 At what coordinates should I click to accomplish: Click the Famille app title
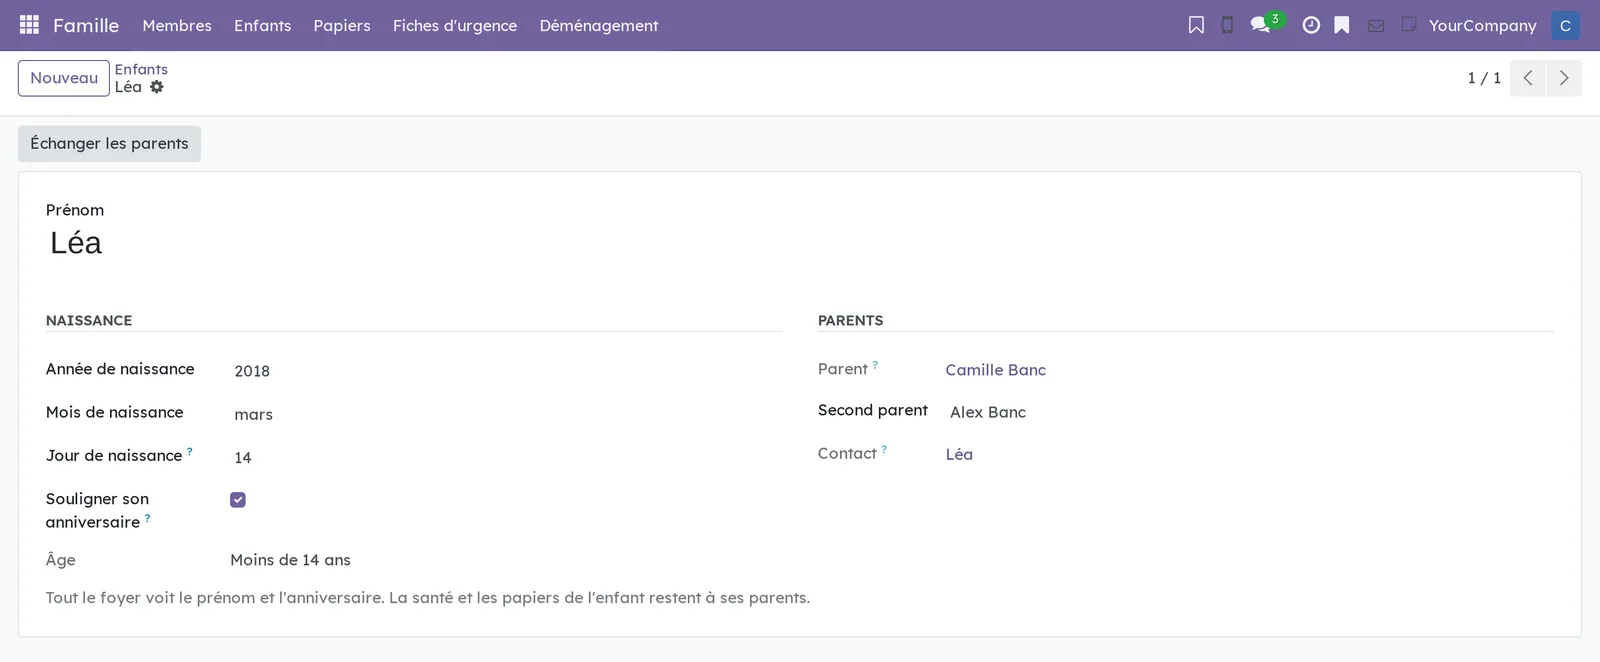coord(86,25)
